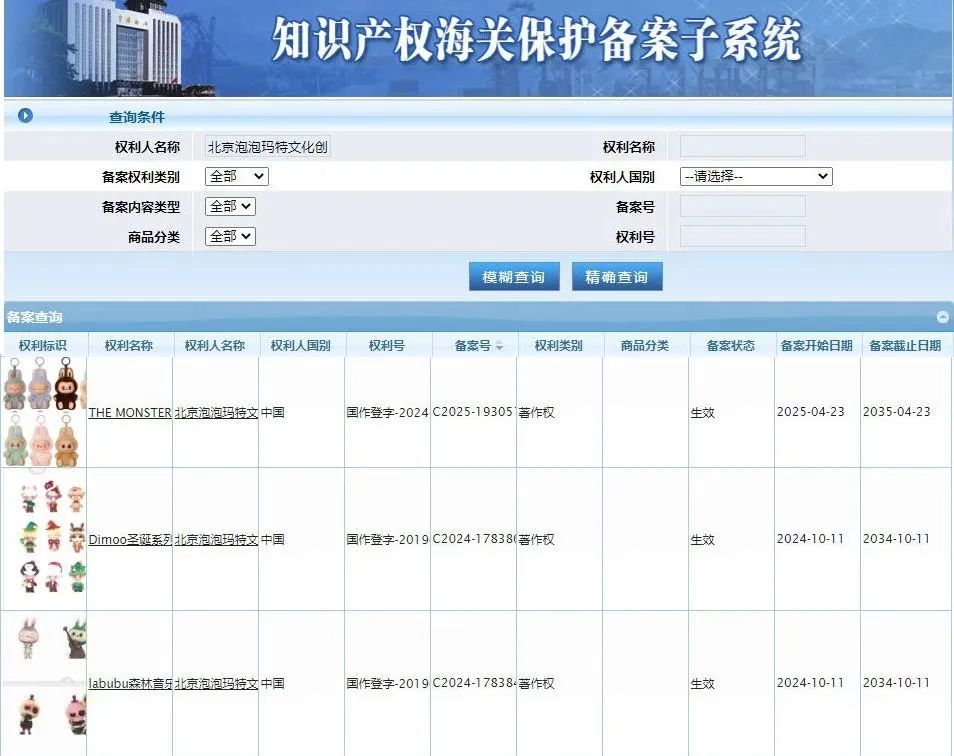Click the 权利类别 column header

pyautogui.click(x=559, y=345)
